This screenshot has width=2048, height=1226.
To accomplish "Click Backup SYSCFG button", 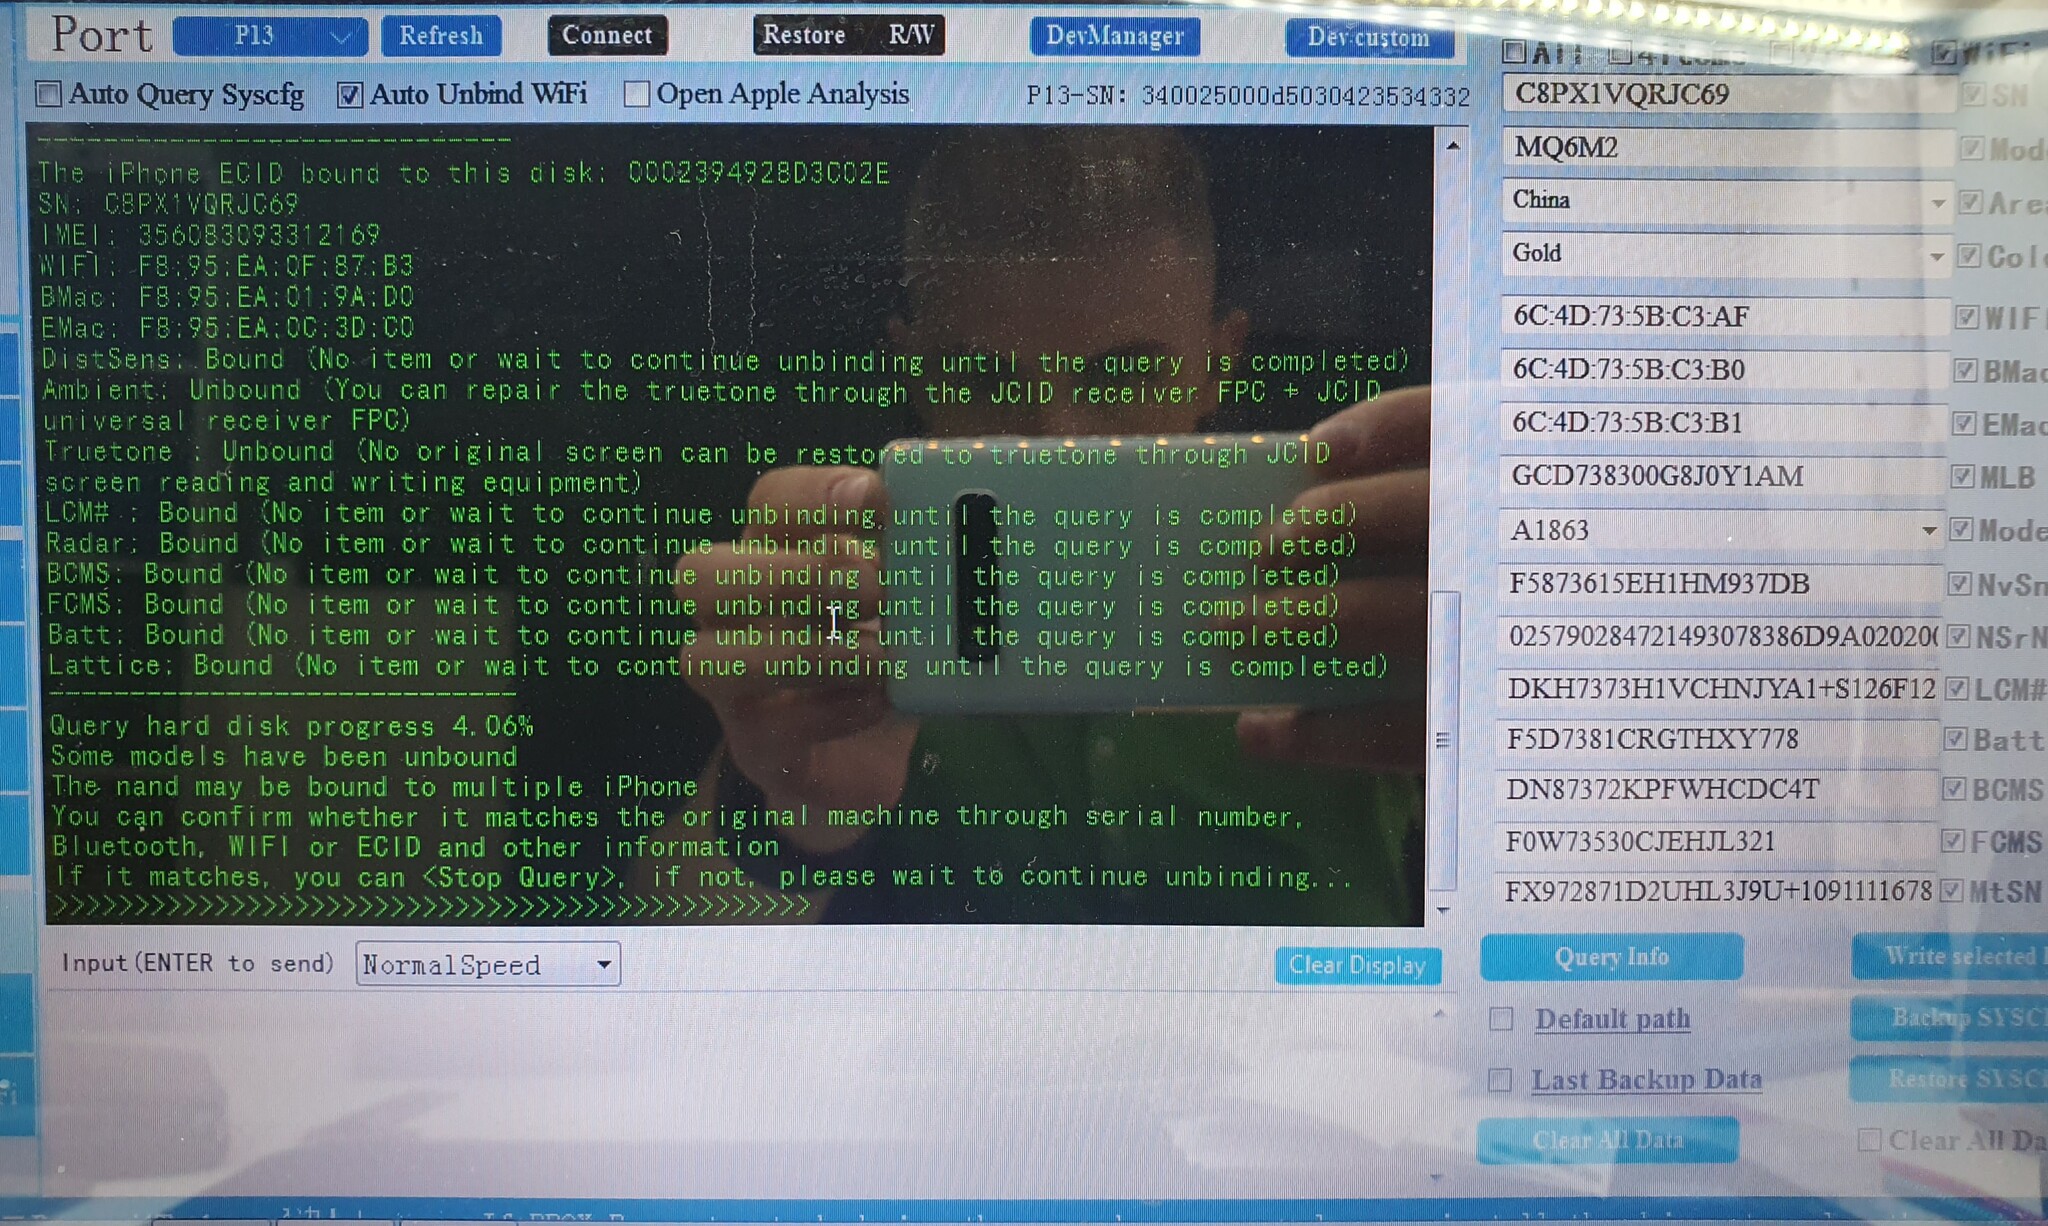I will 1950,1018.
